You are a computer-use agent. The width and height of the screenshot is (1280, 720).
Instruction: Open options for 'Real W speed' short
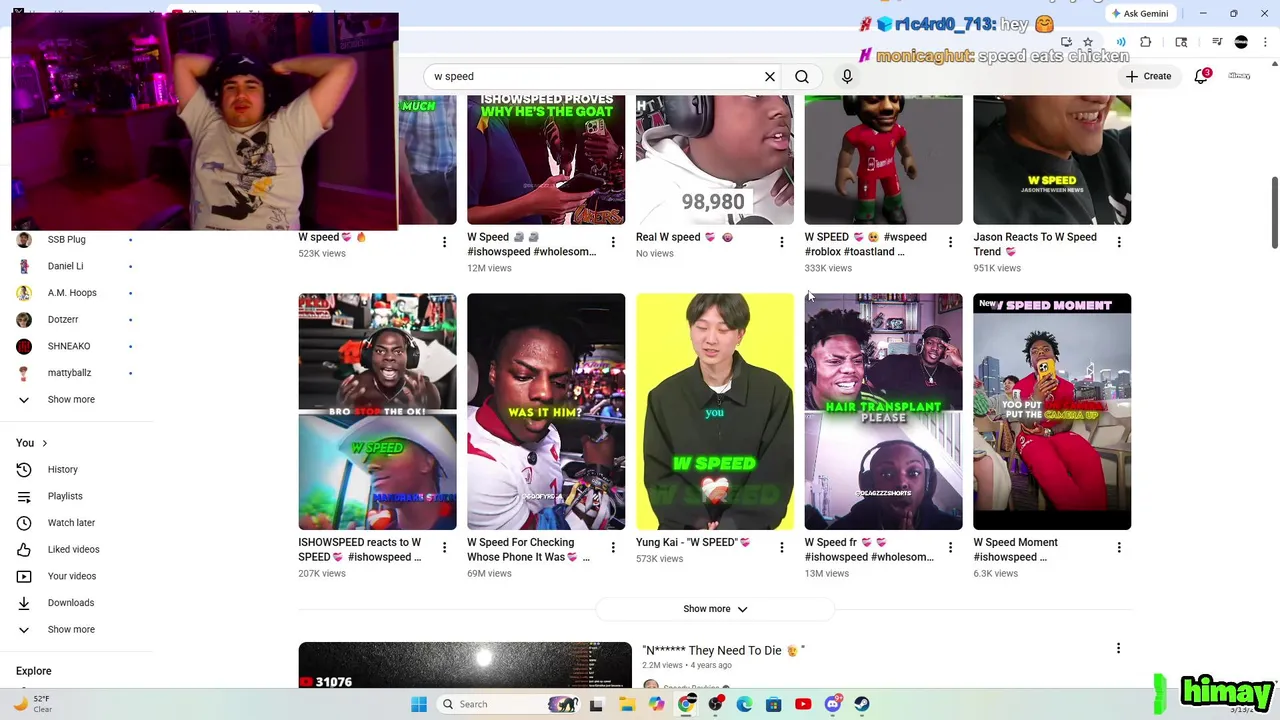tap(782, 242)
